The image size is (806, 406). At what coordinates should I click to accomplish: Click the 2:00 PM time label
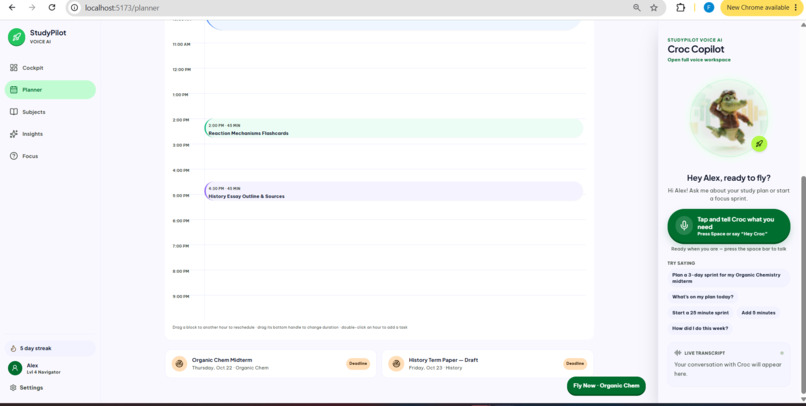point(181,120)
